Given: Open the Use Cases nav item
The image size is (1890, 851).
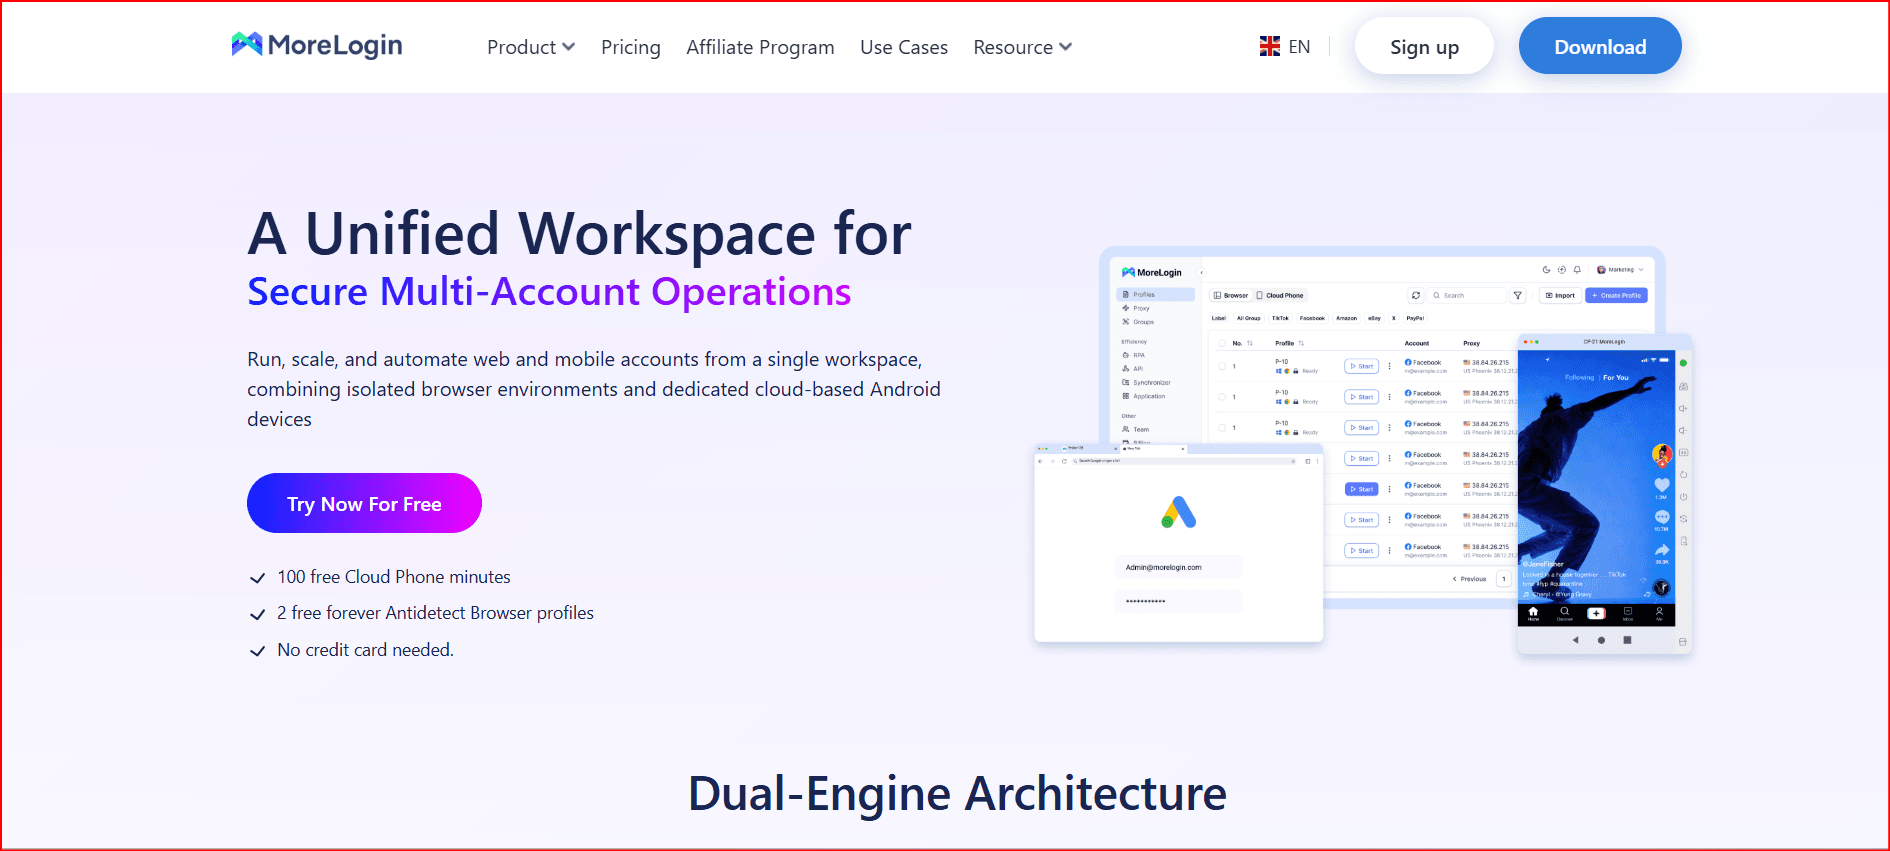Looking at the screenshot, I should click(x=903, y=47).
